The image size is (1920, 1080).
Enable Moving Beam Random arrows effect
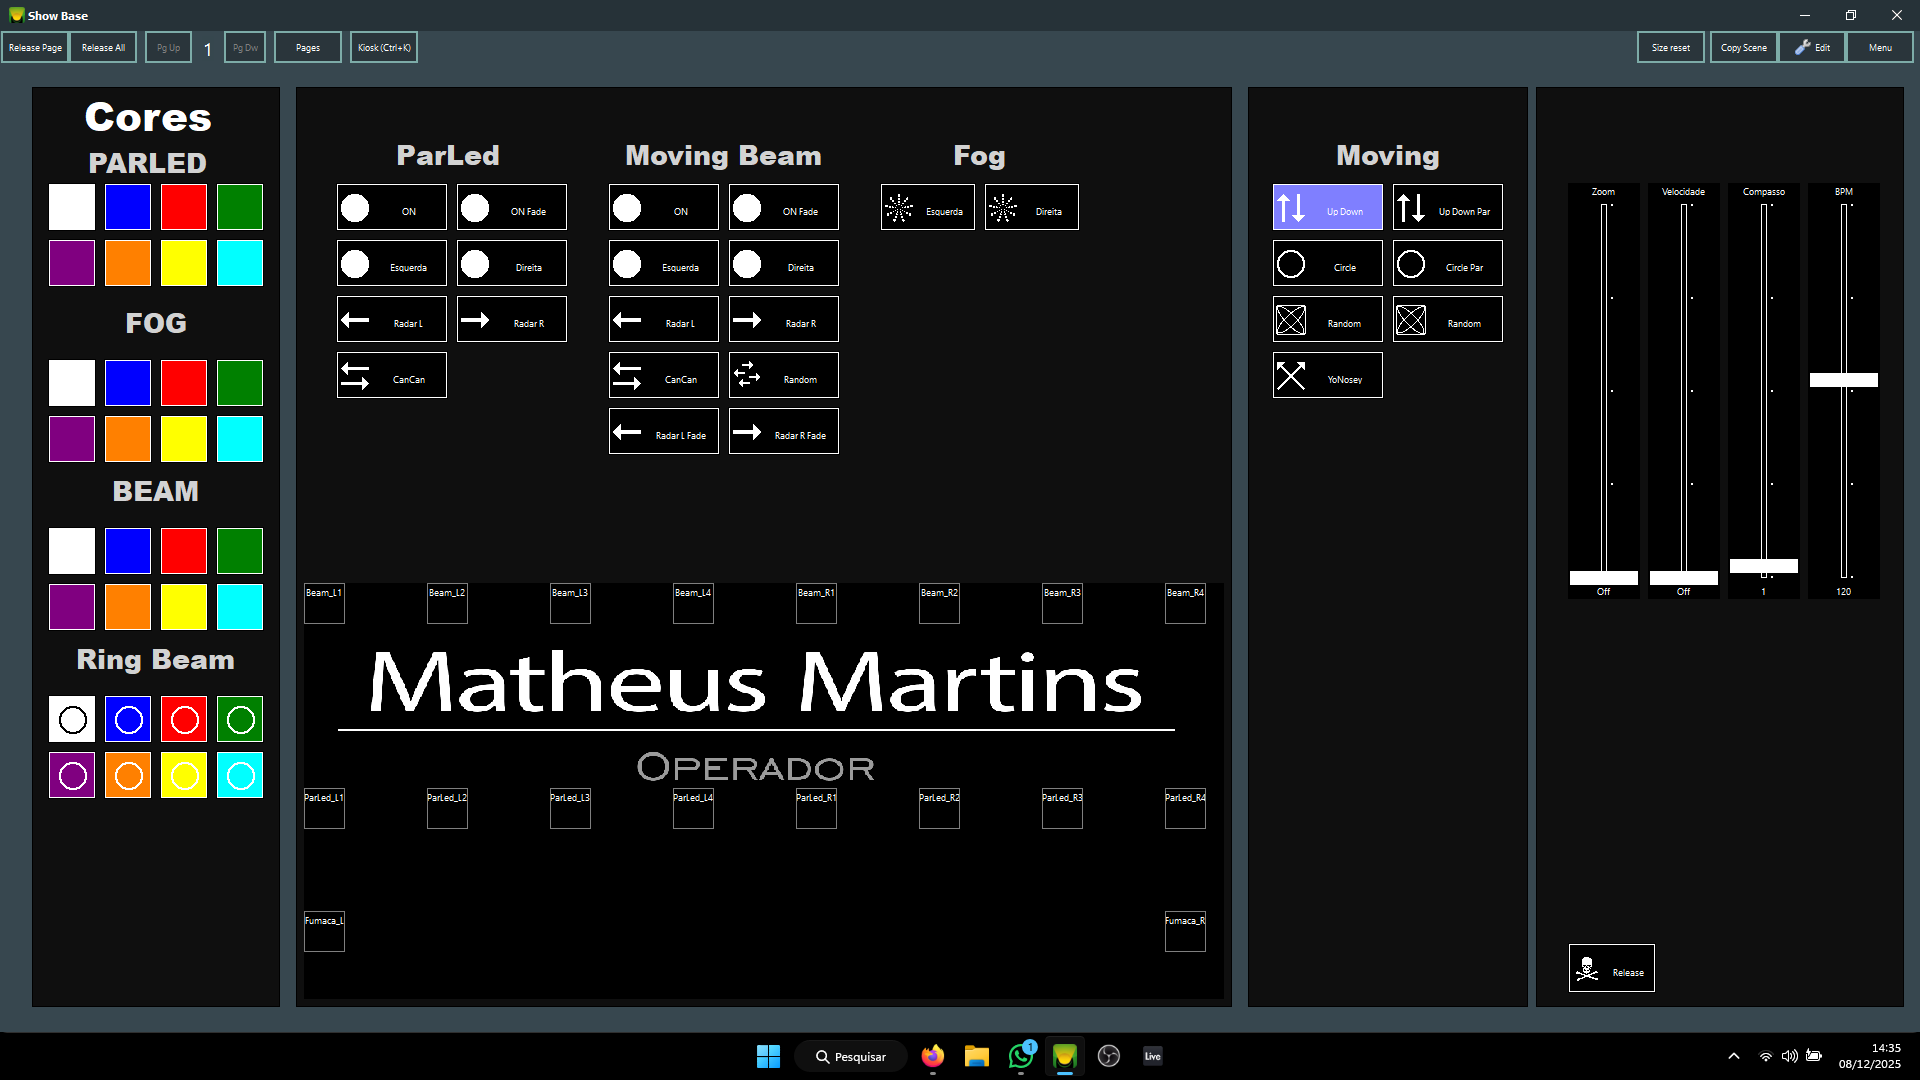point(783,375)
